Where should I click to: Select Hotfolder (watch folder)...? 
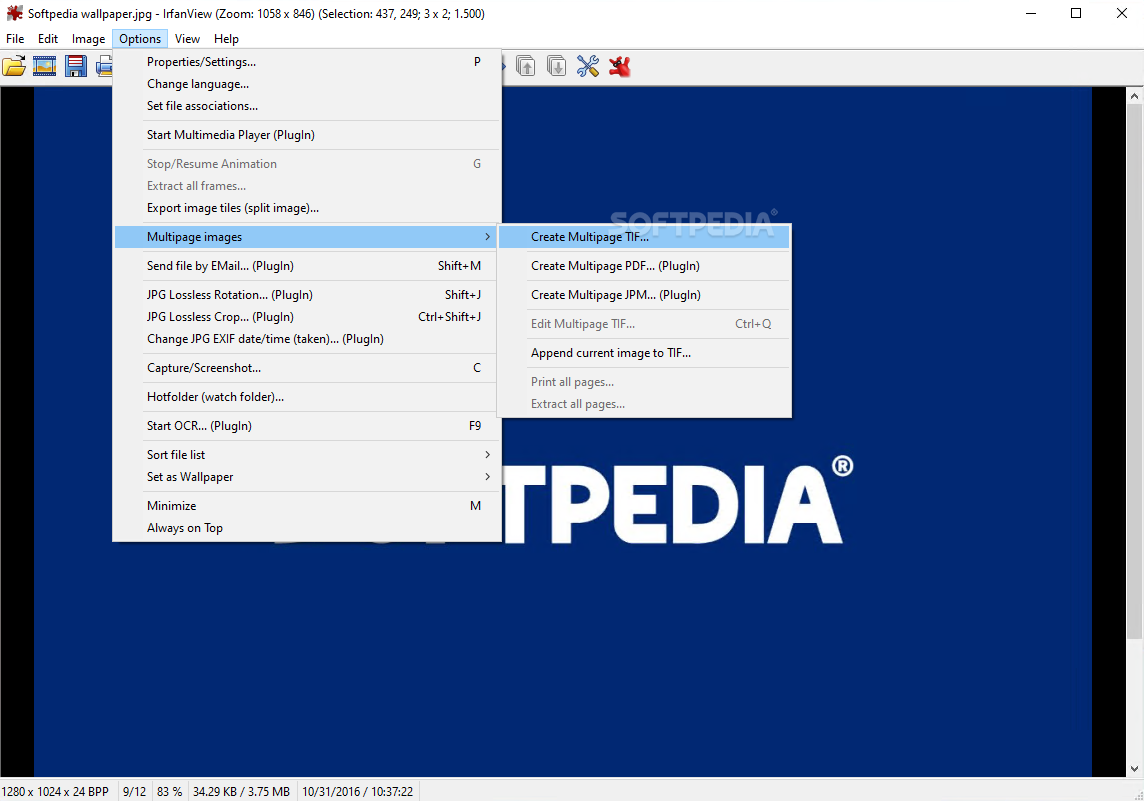pos(307,397)
